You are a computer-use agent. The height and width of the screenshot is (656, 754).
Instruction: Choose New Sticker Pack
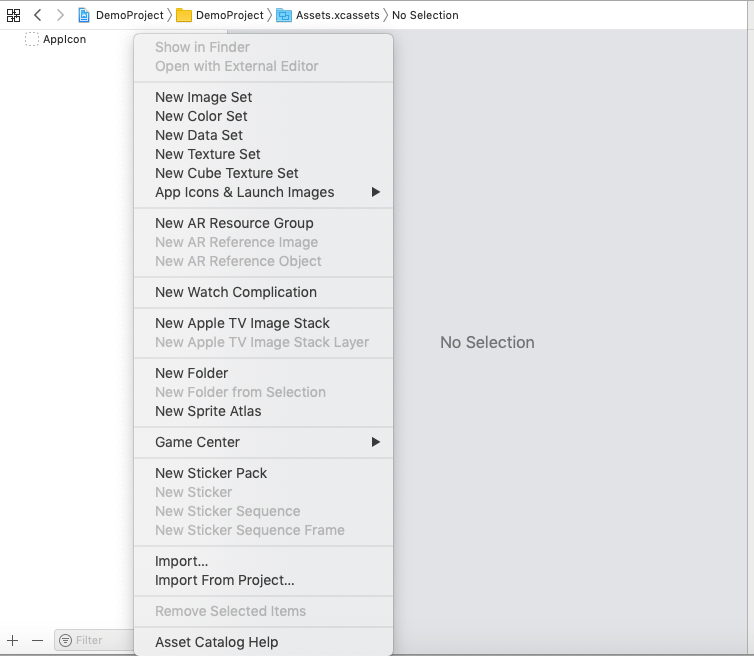[x=264, y=473]
